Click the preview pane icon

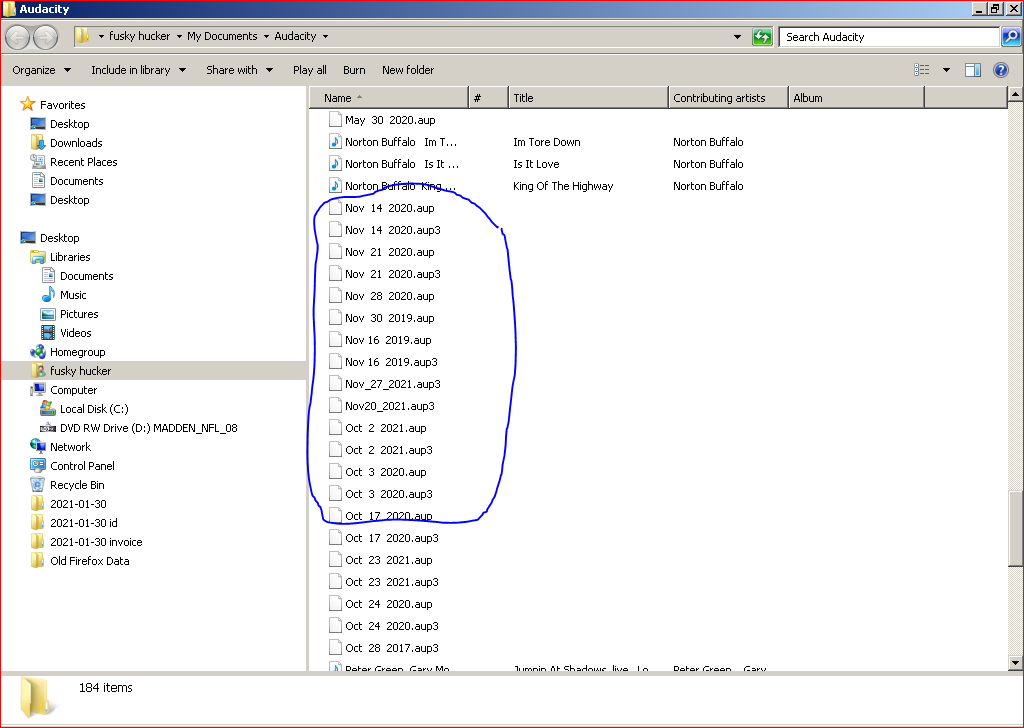[x=972, y=70]
